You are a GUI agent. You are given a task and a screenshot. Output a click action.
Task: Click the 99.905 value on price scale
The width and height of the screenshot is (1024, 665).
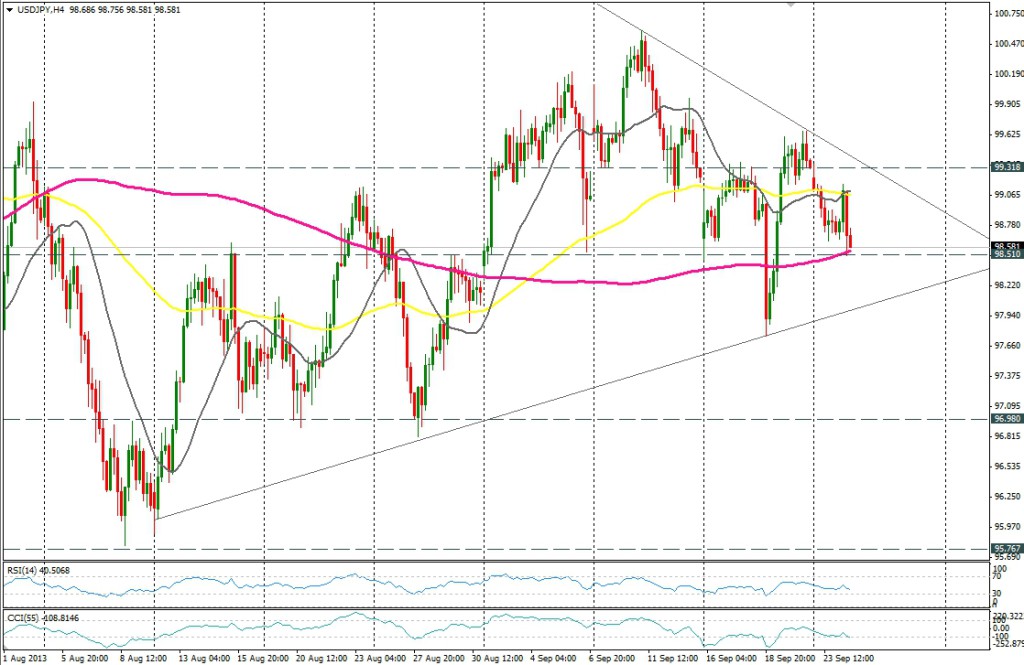1005,104
